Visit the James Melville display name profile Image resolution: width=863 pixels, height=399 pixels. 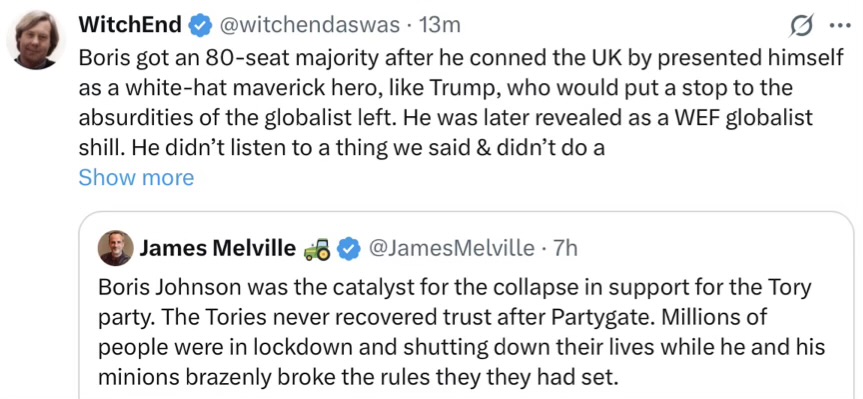click(x=217, y=249)
